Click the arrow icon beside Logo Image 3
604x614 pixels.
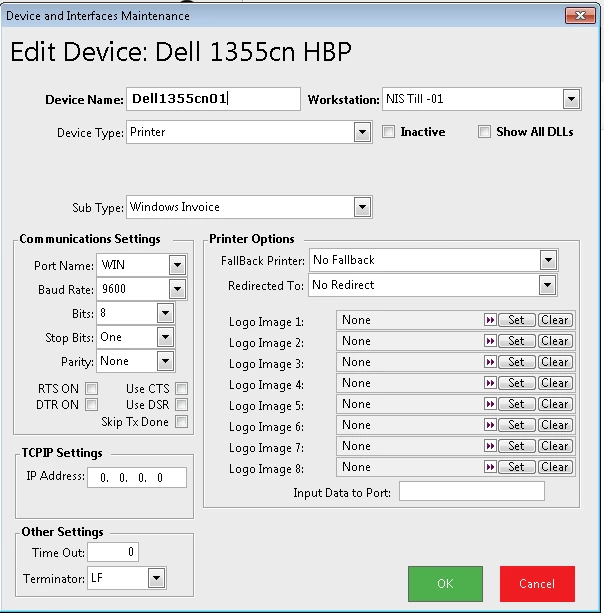(490, 363)
